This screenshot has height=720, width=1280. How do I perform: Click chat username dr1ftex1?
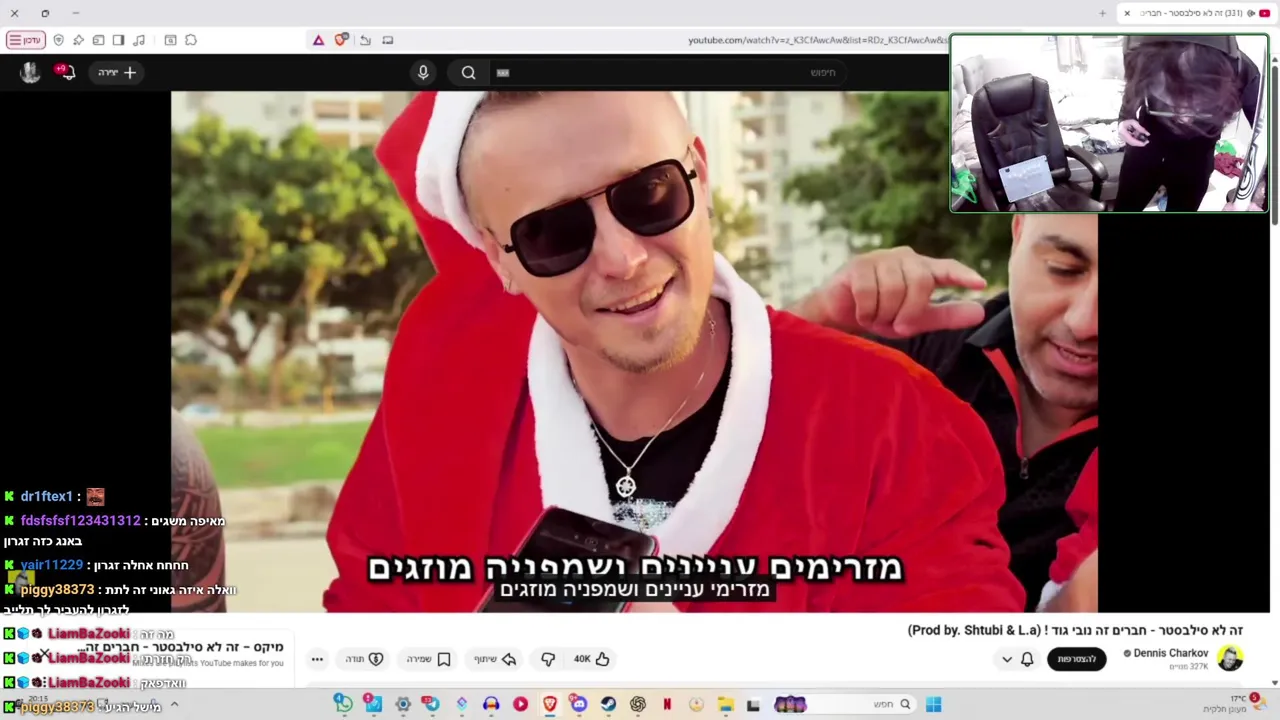click(46, 496)
